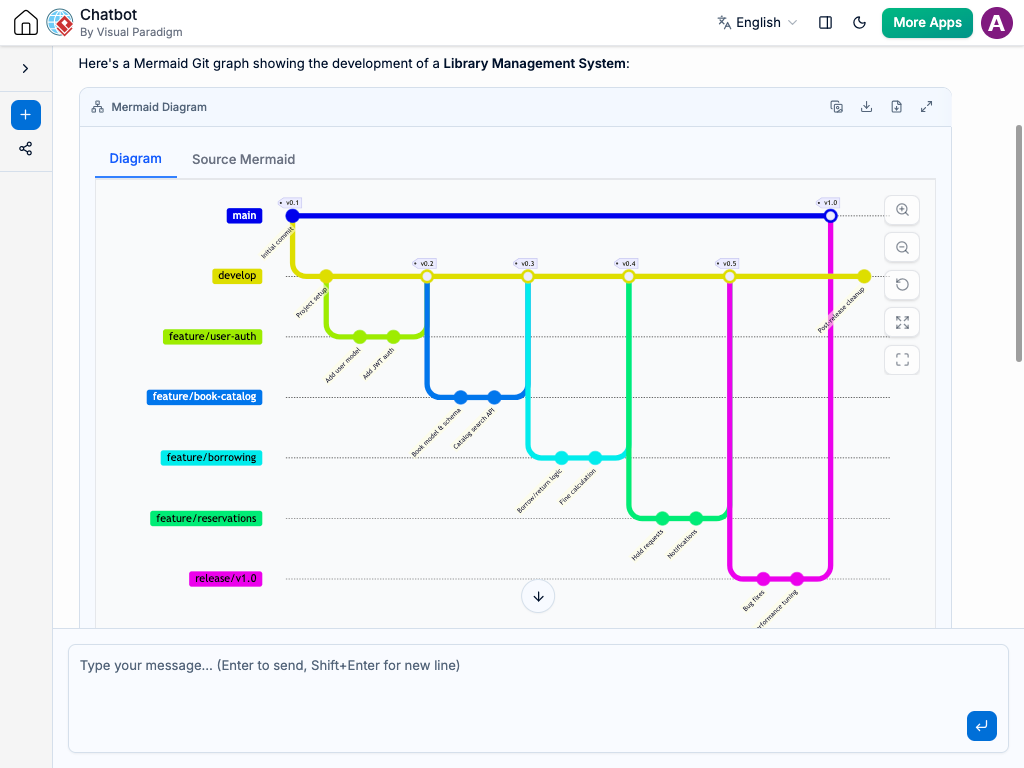The width and height of the screenshot is (1024, 768).
Task: Click the feature/book-catalog branch label
Action: point(204,397)
